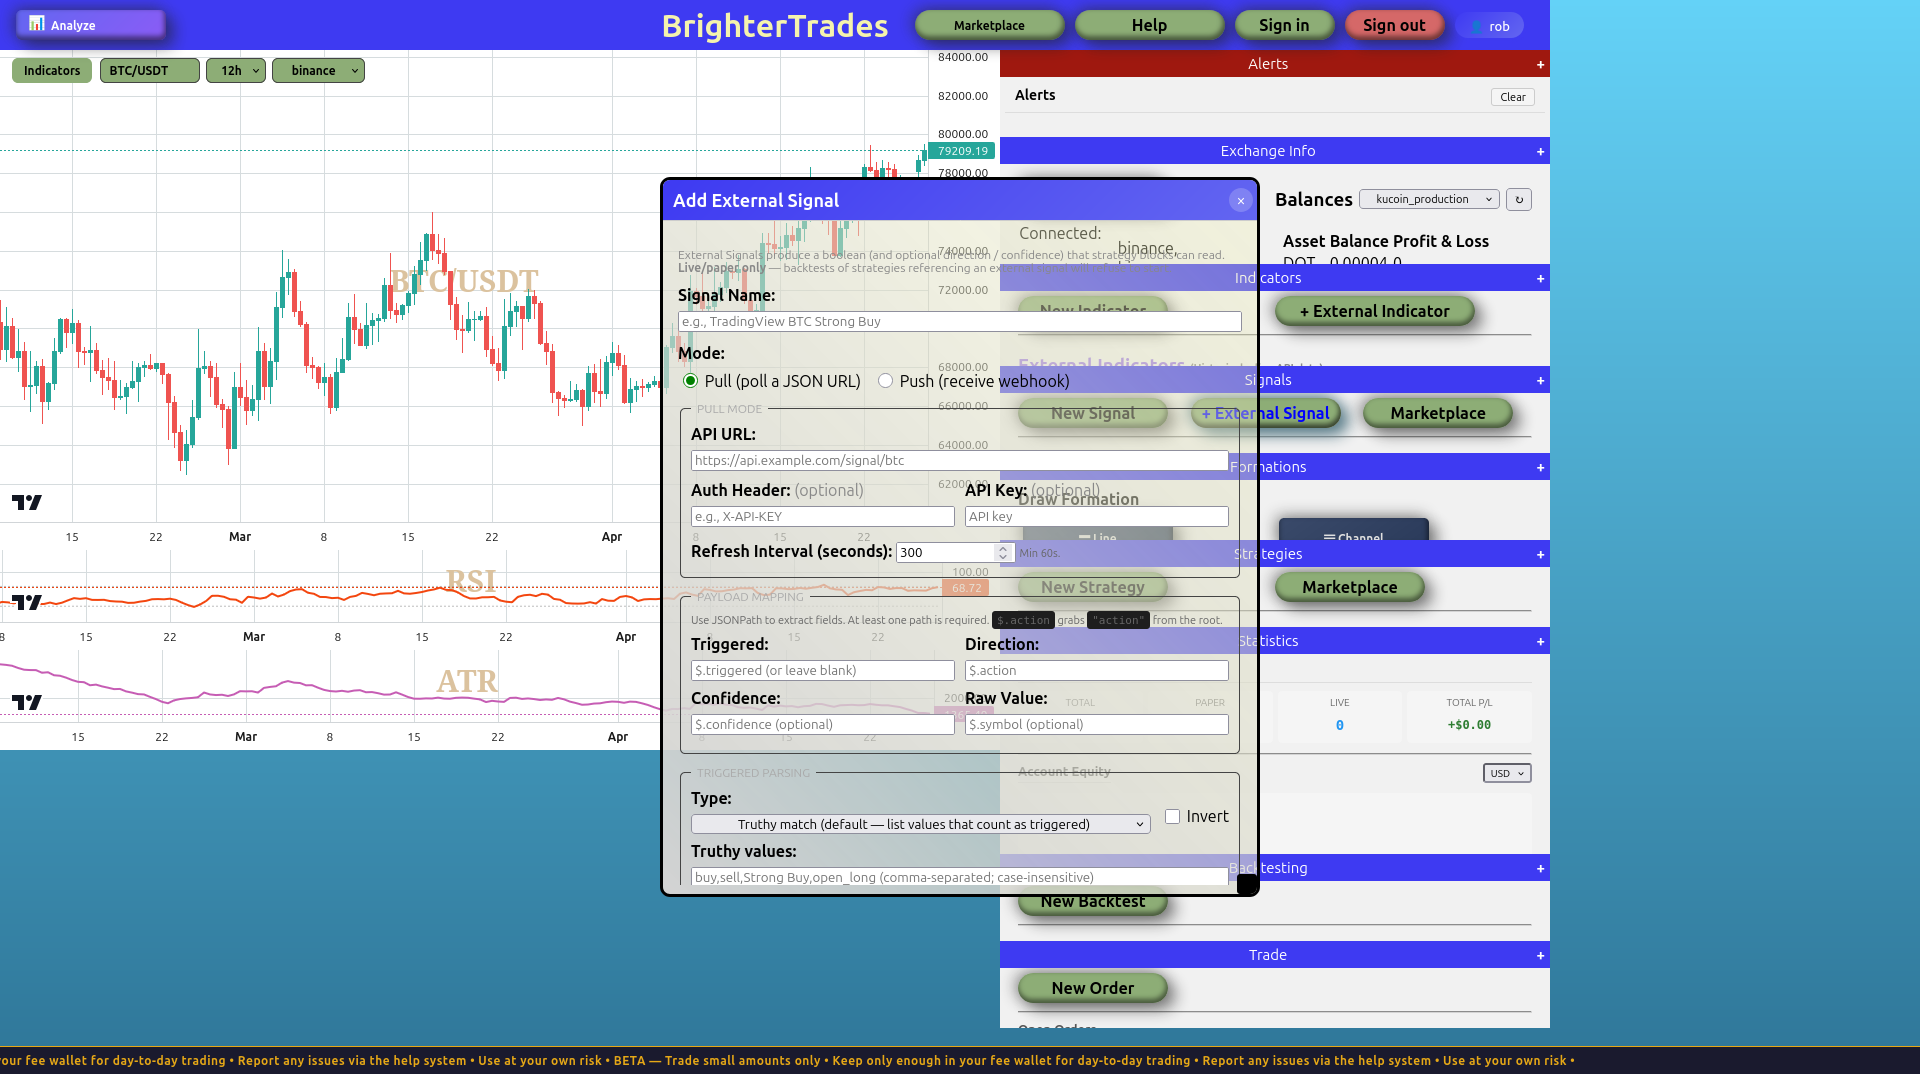Open the rob user profile badge
1920x1074 pixels.
[1490, 26]
